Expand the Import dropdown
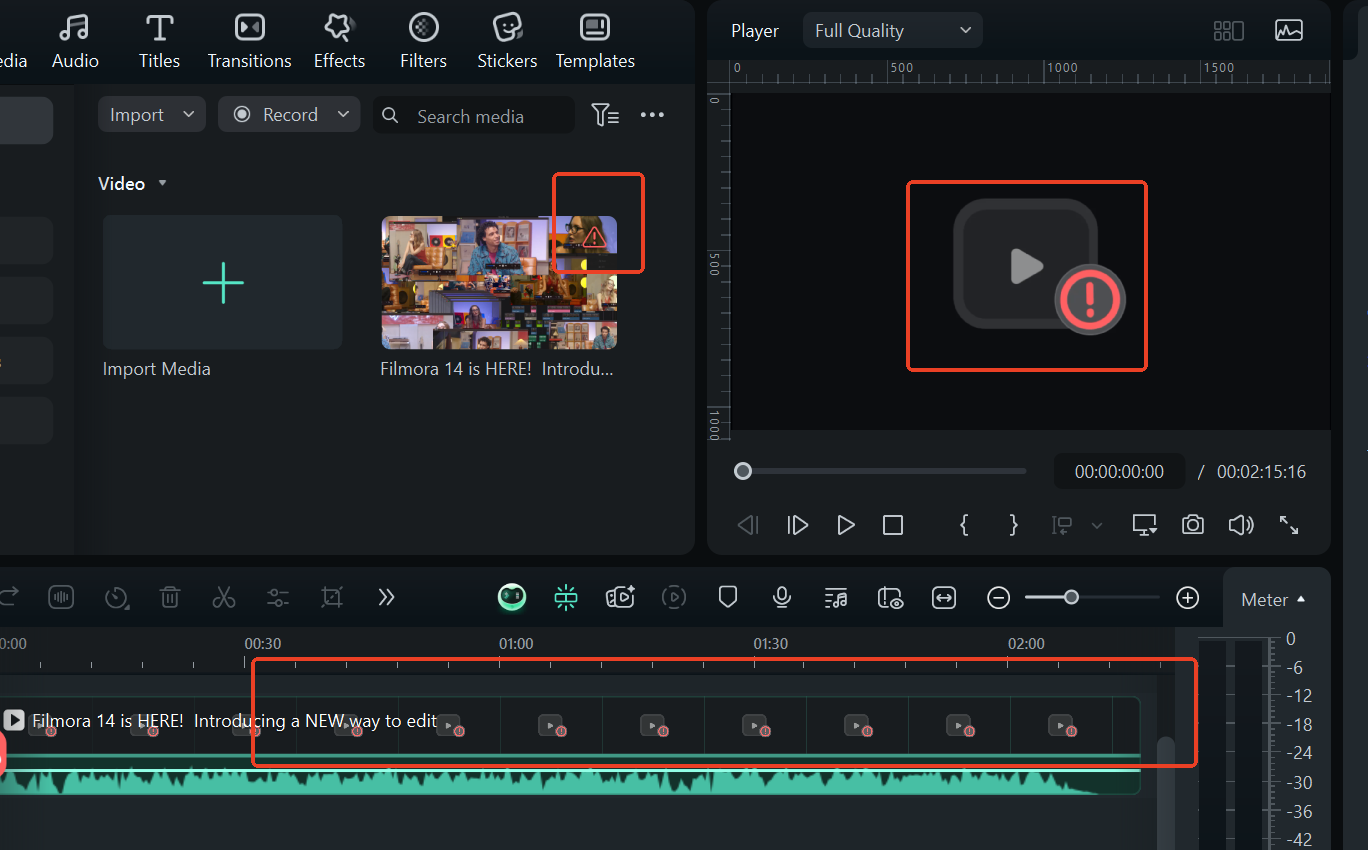This screenshot has height=850, width=1368. tap(152, 115)
